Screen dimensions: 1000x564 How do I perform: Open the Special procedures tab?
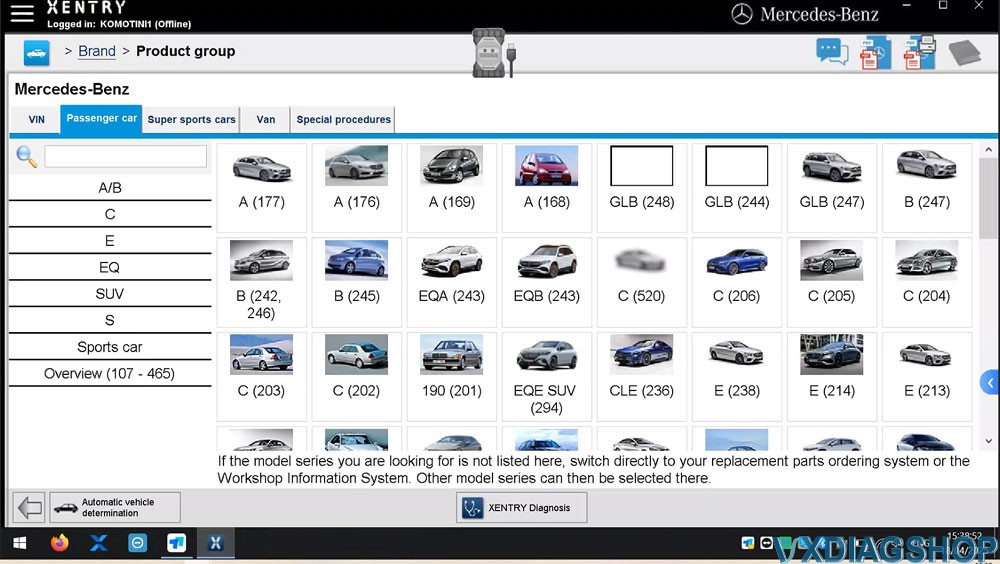point(343,119)
